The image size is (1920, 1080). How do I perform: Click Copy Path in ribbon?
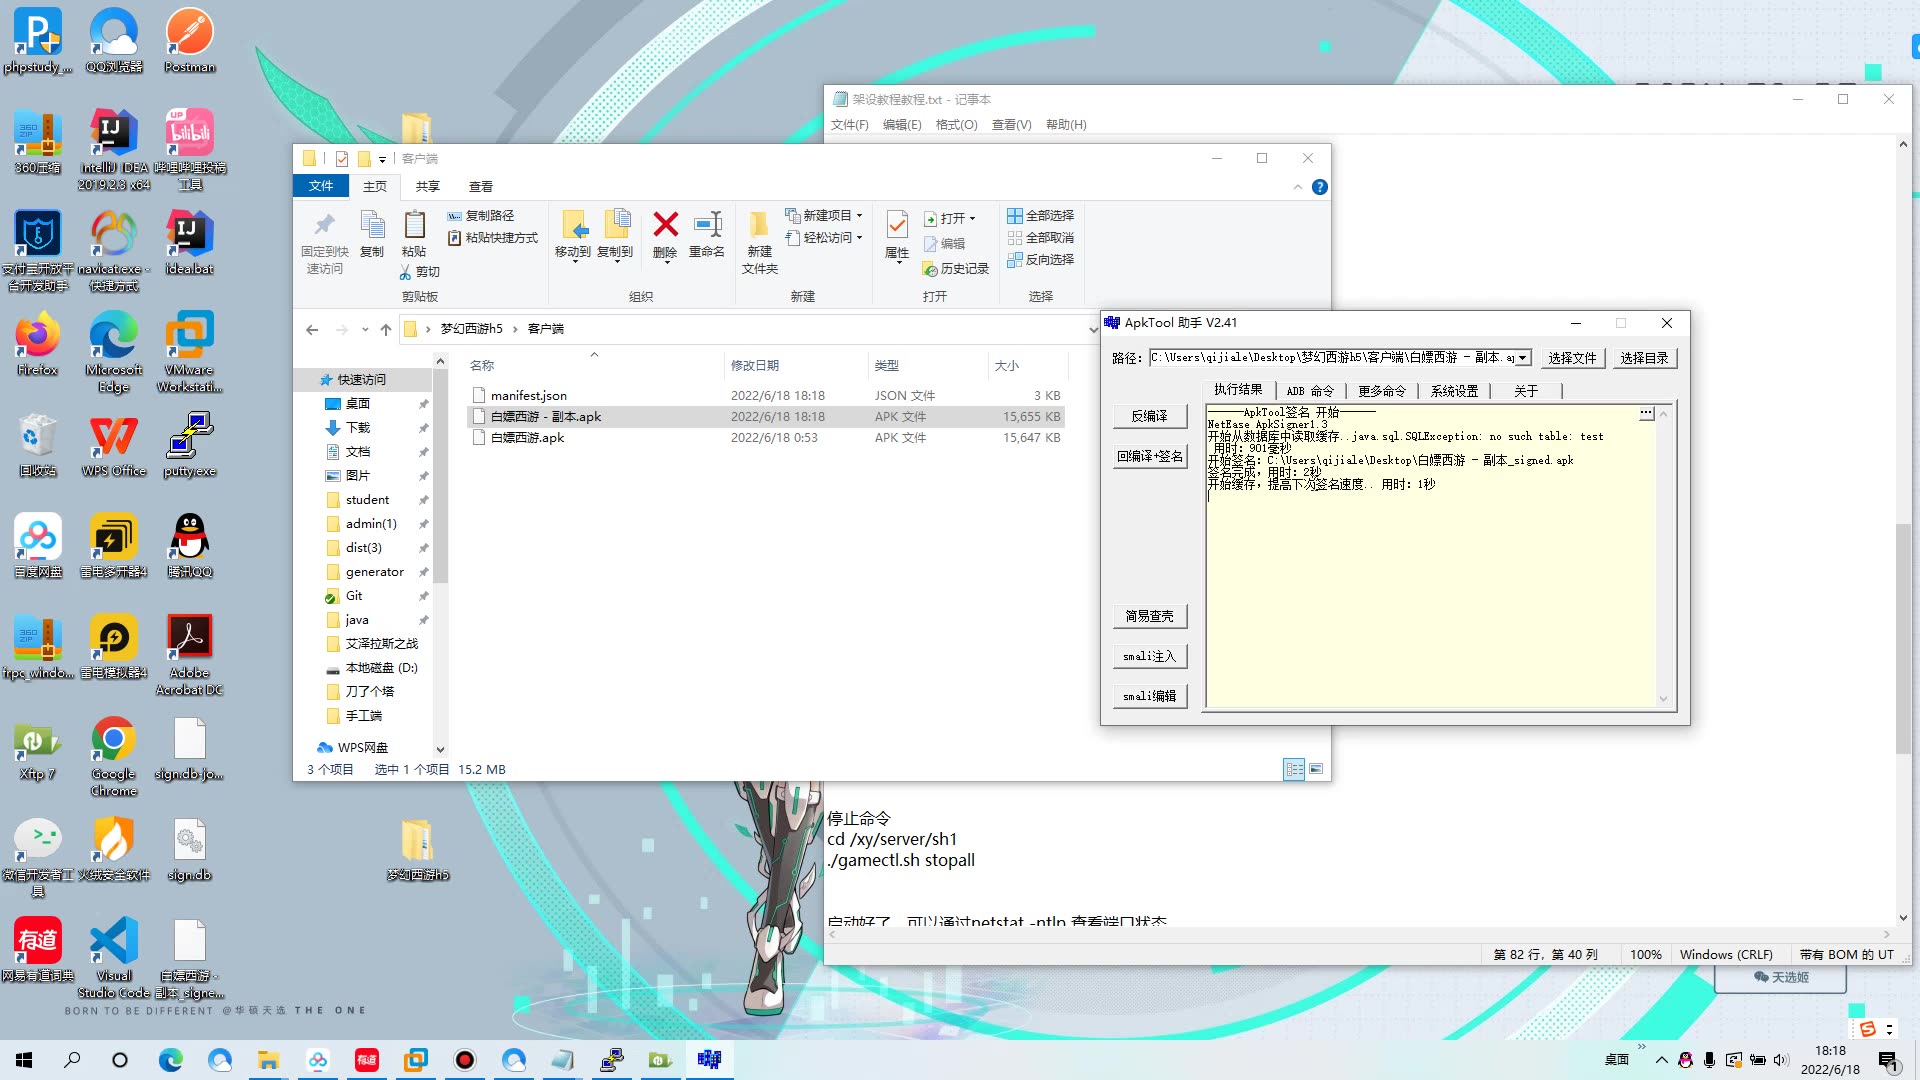480,216
